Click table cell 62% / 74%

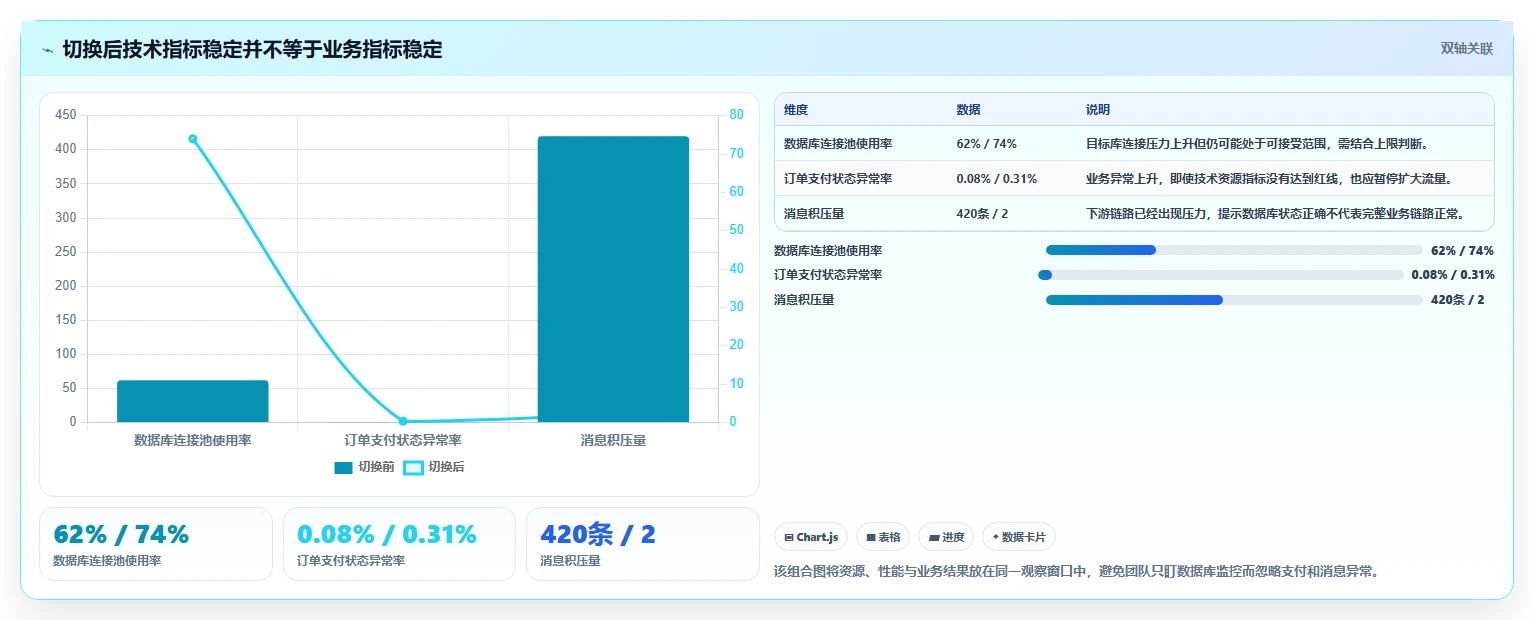click(986, 144)
